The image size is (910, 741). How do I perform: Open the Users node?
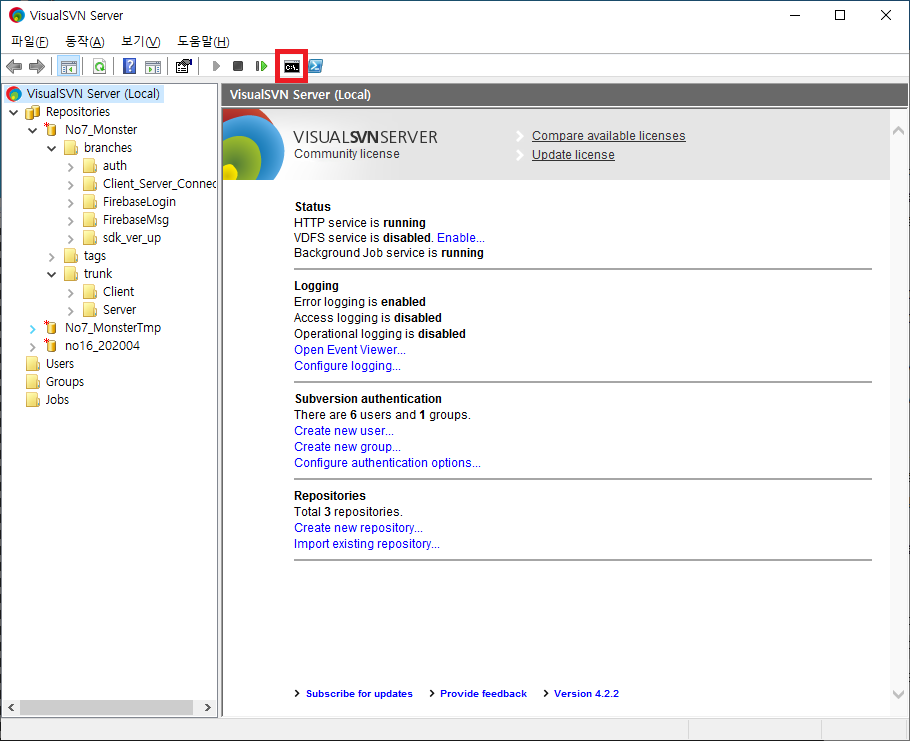pos(60,363)
